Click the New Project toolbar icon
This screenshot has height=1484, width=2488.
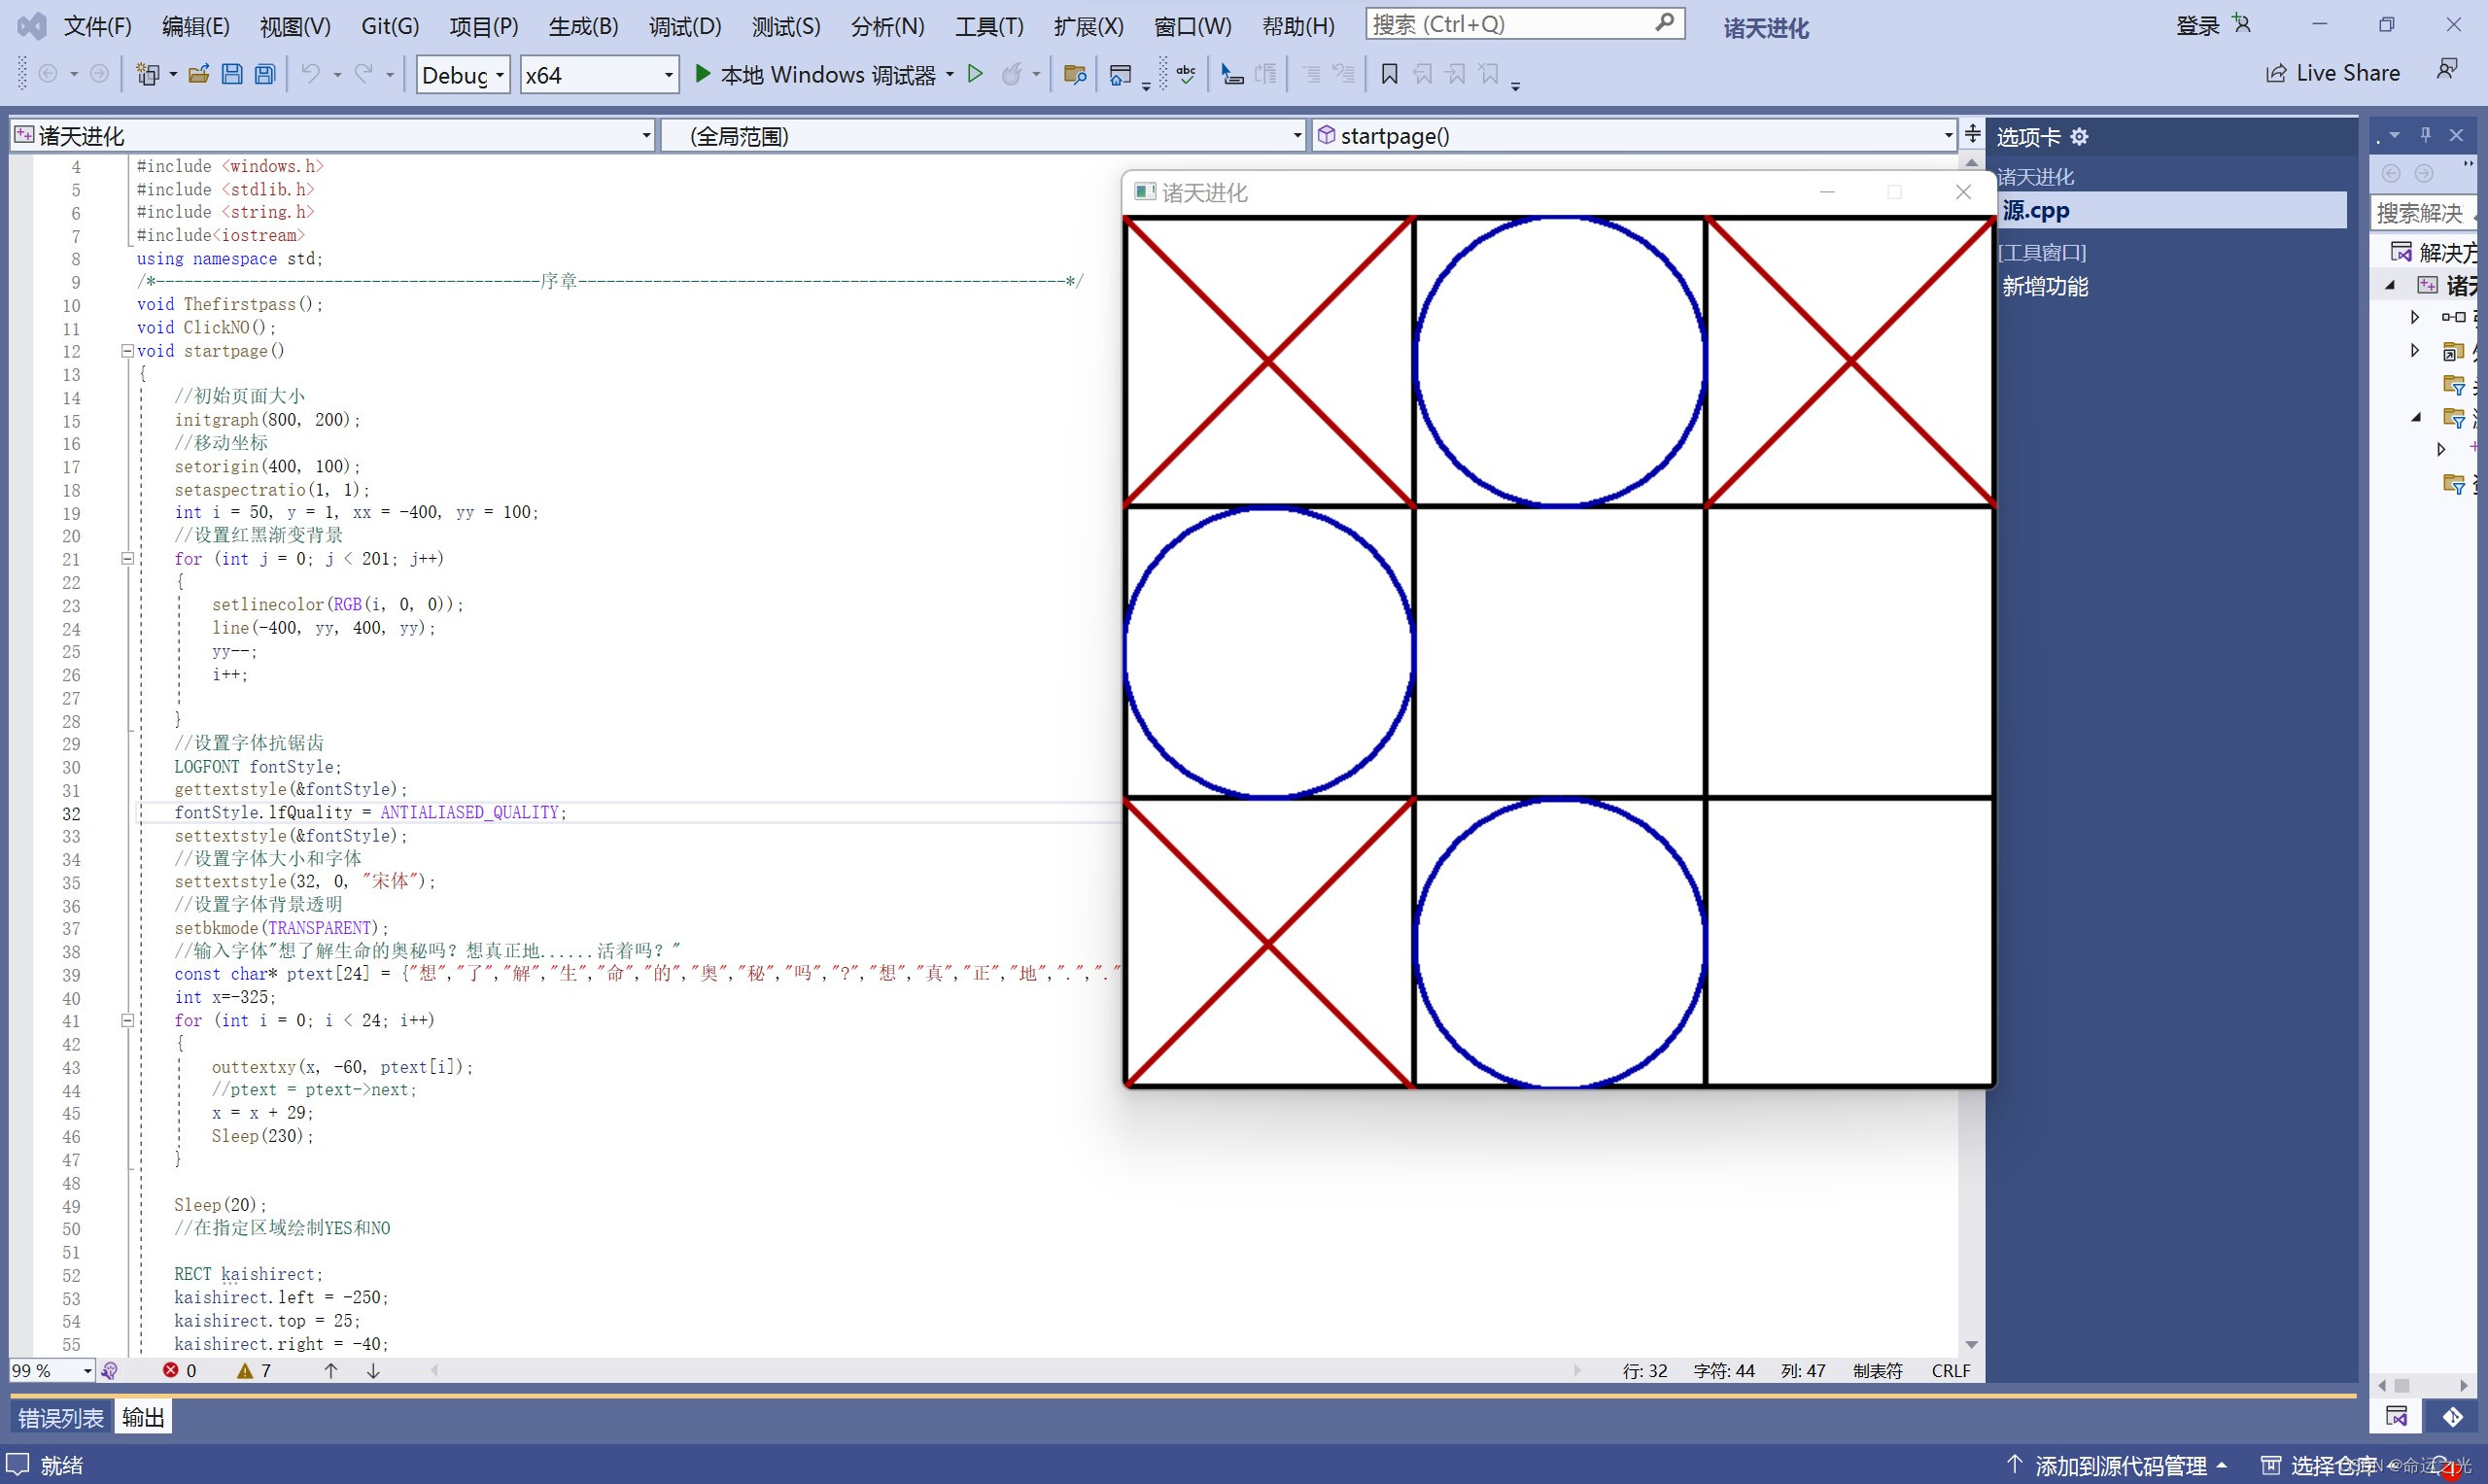coord(147,74)
